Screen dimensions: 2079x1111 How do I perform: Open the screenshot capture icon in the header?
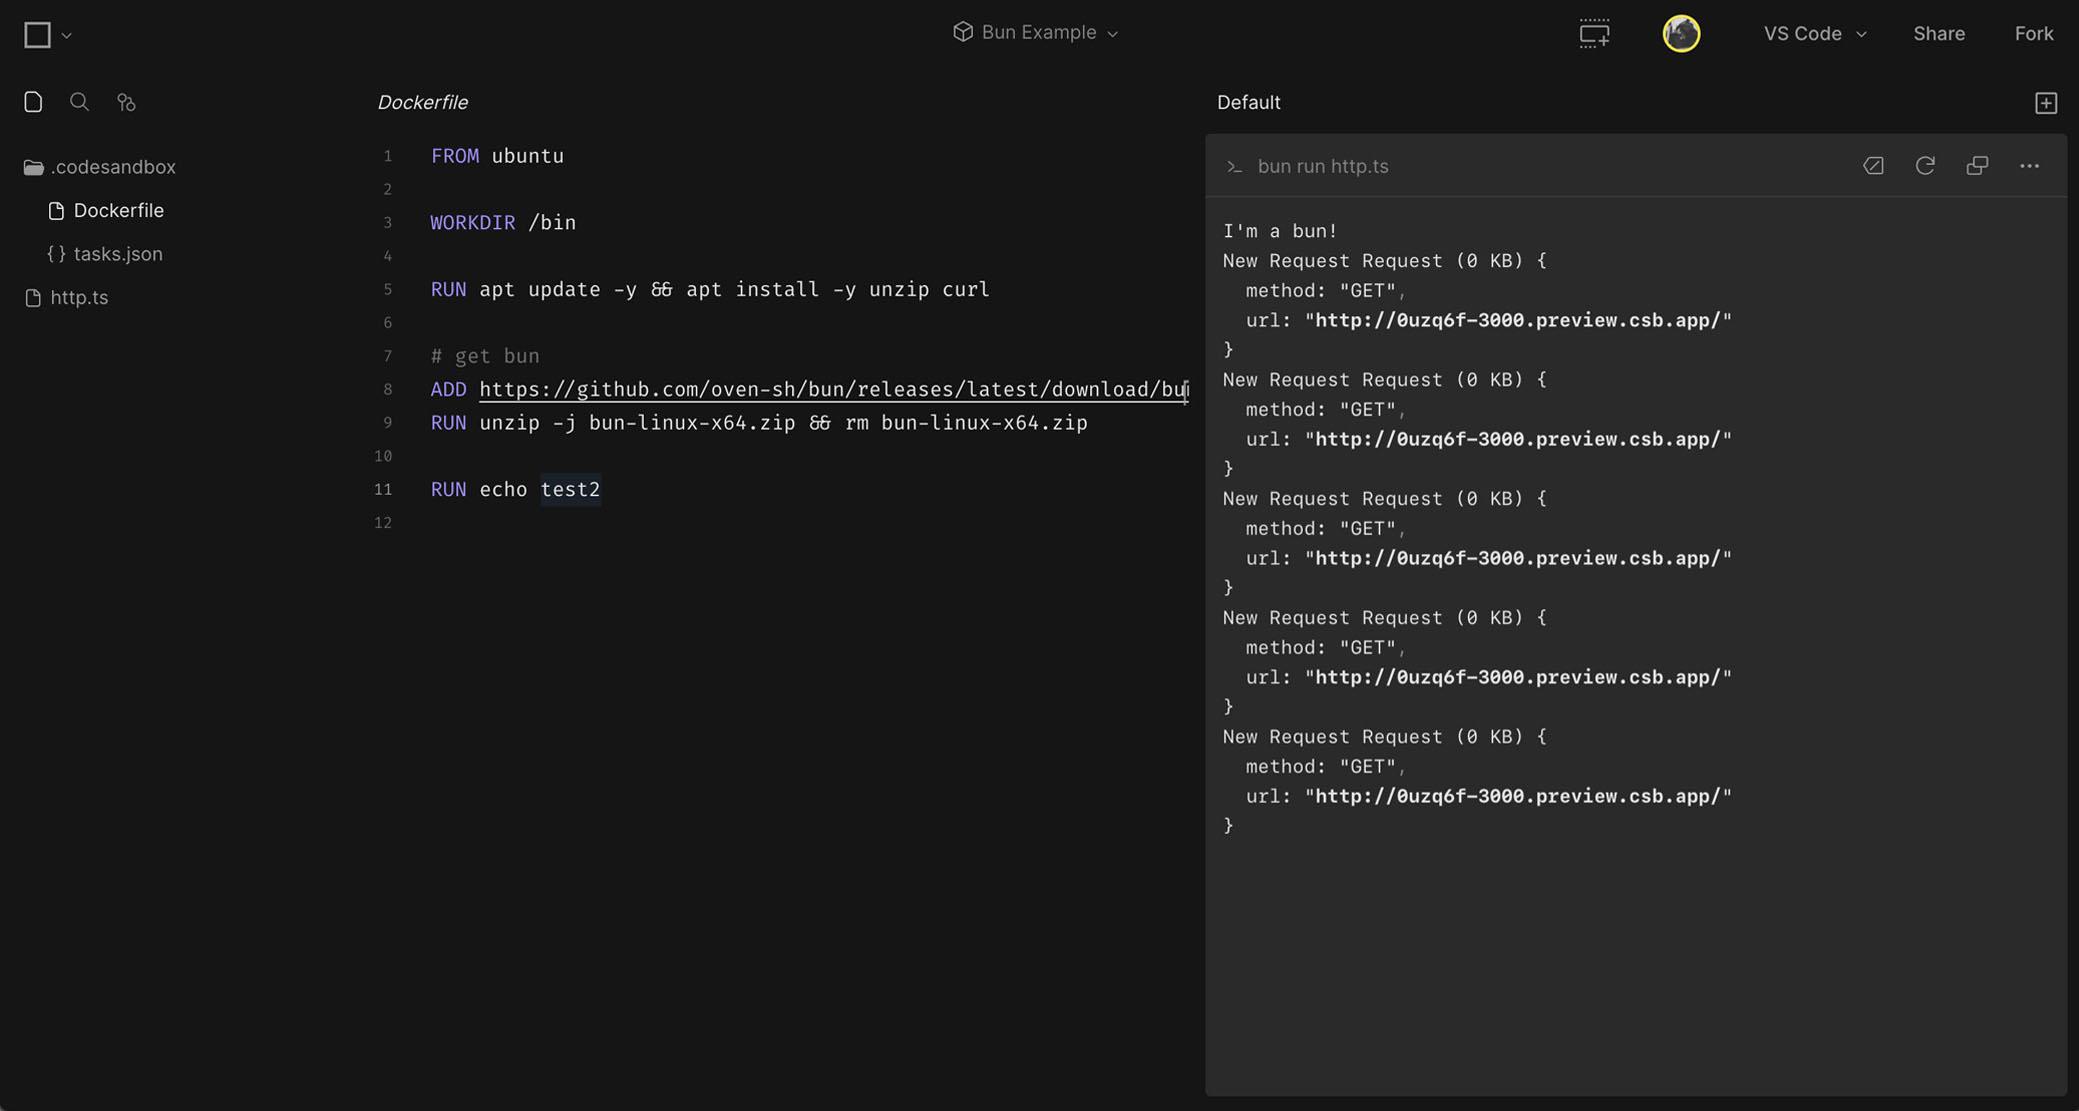click(x=1593, y=33)
